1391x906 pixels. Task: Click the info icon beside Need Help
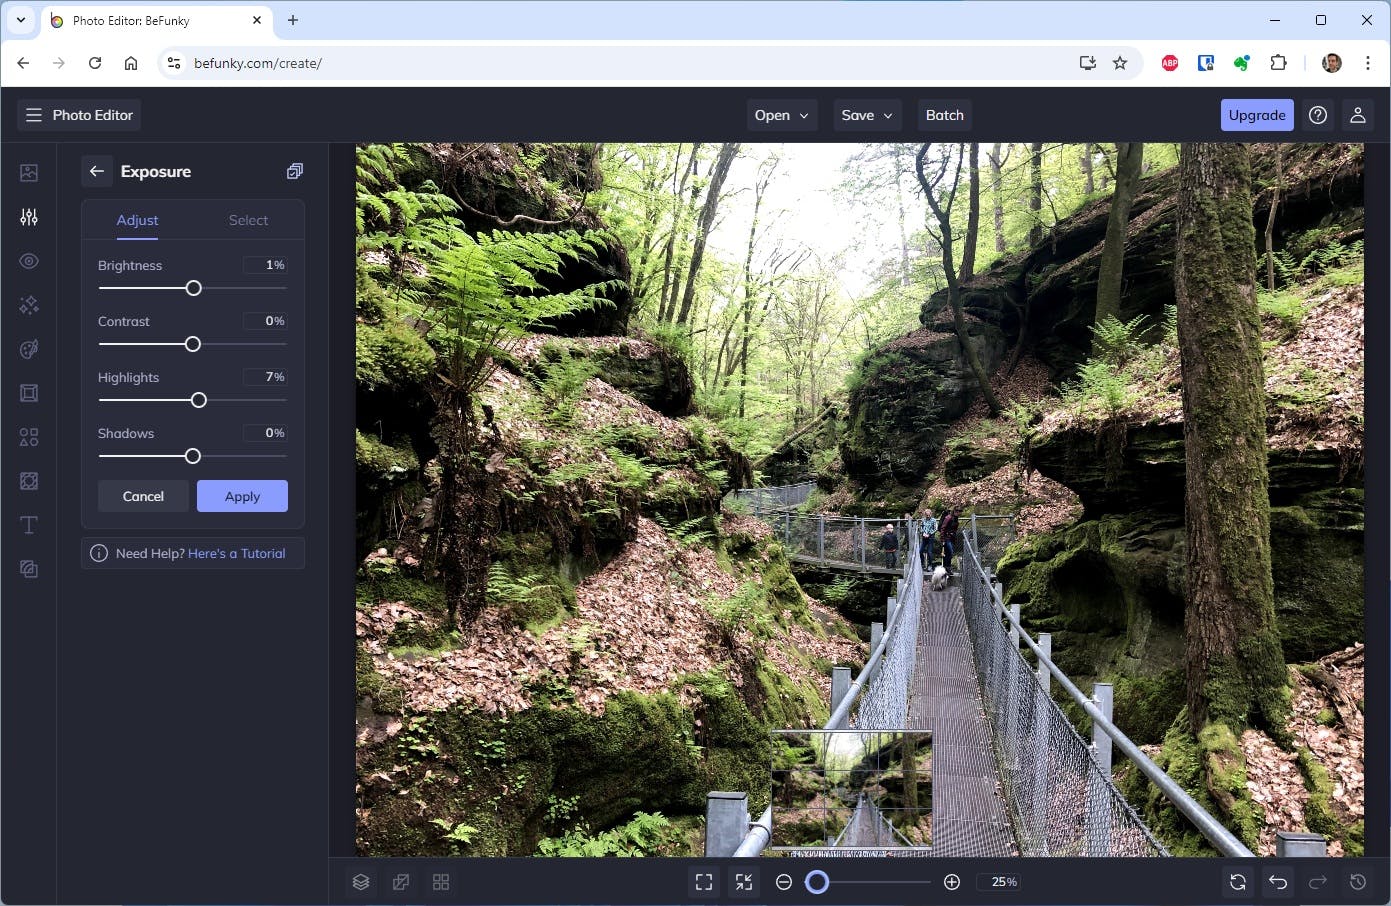[99, 553]
